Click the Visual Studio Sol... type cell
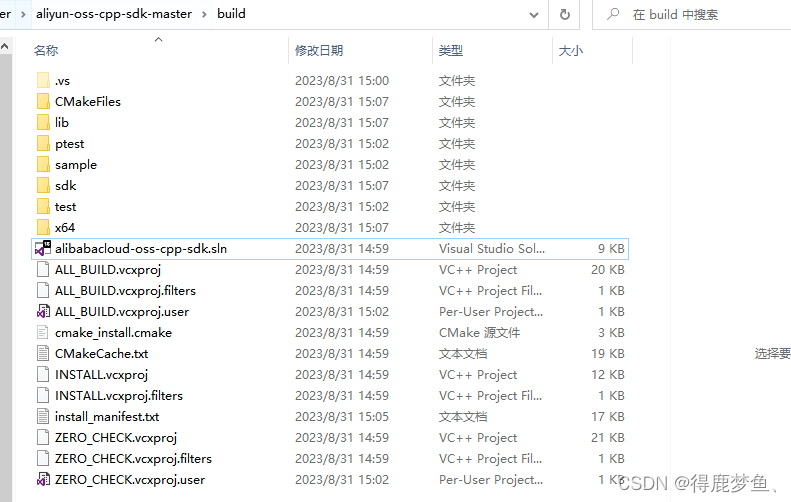 [x=491, y=249]
